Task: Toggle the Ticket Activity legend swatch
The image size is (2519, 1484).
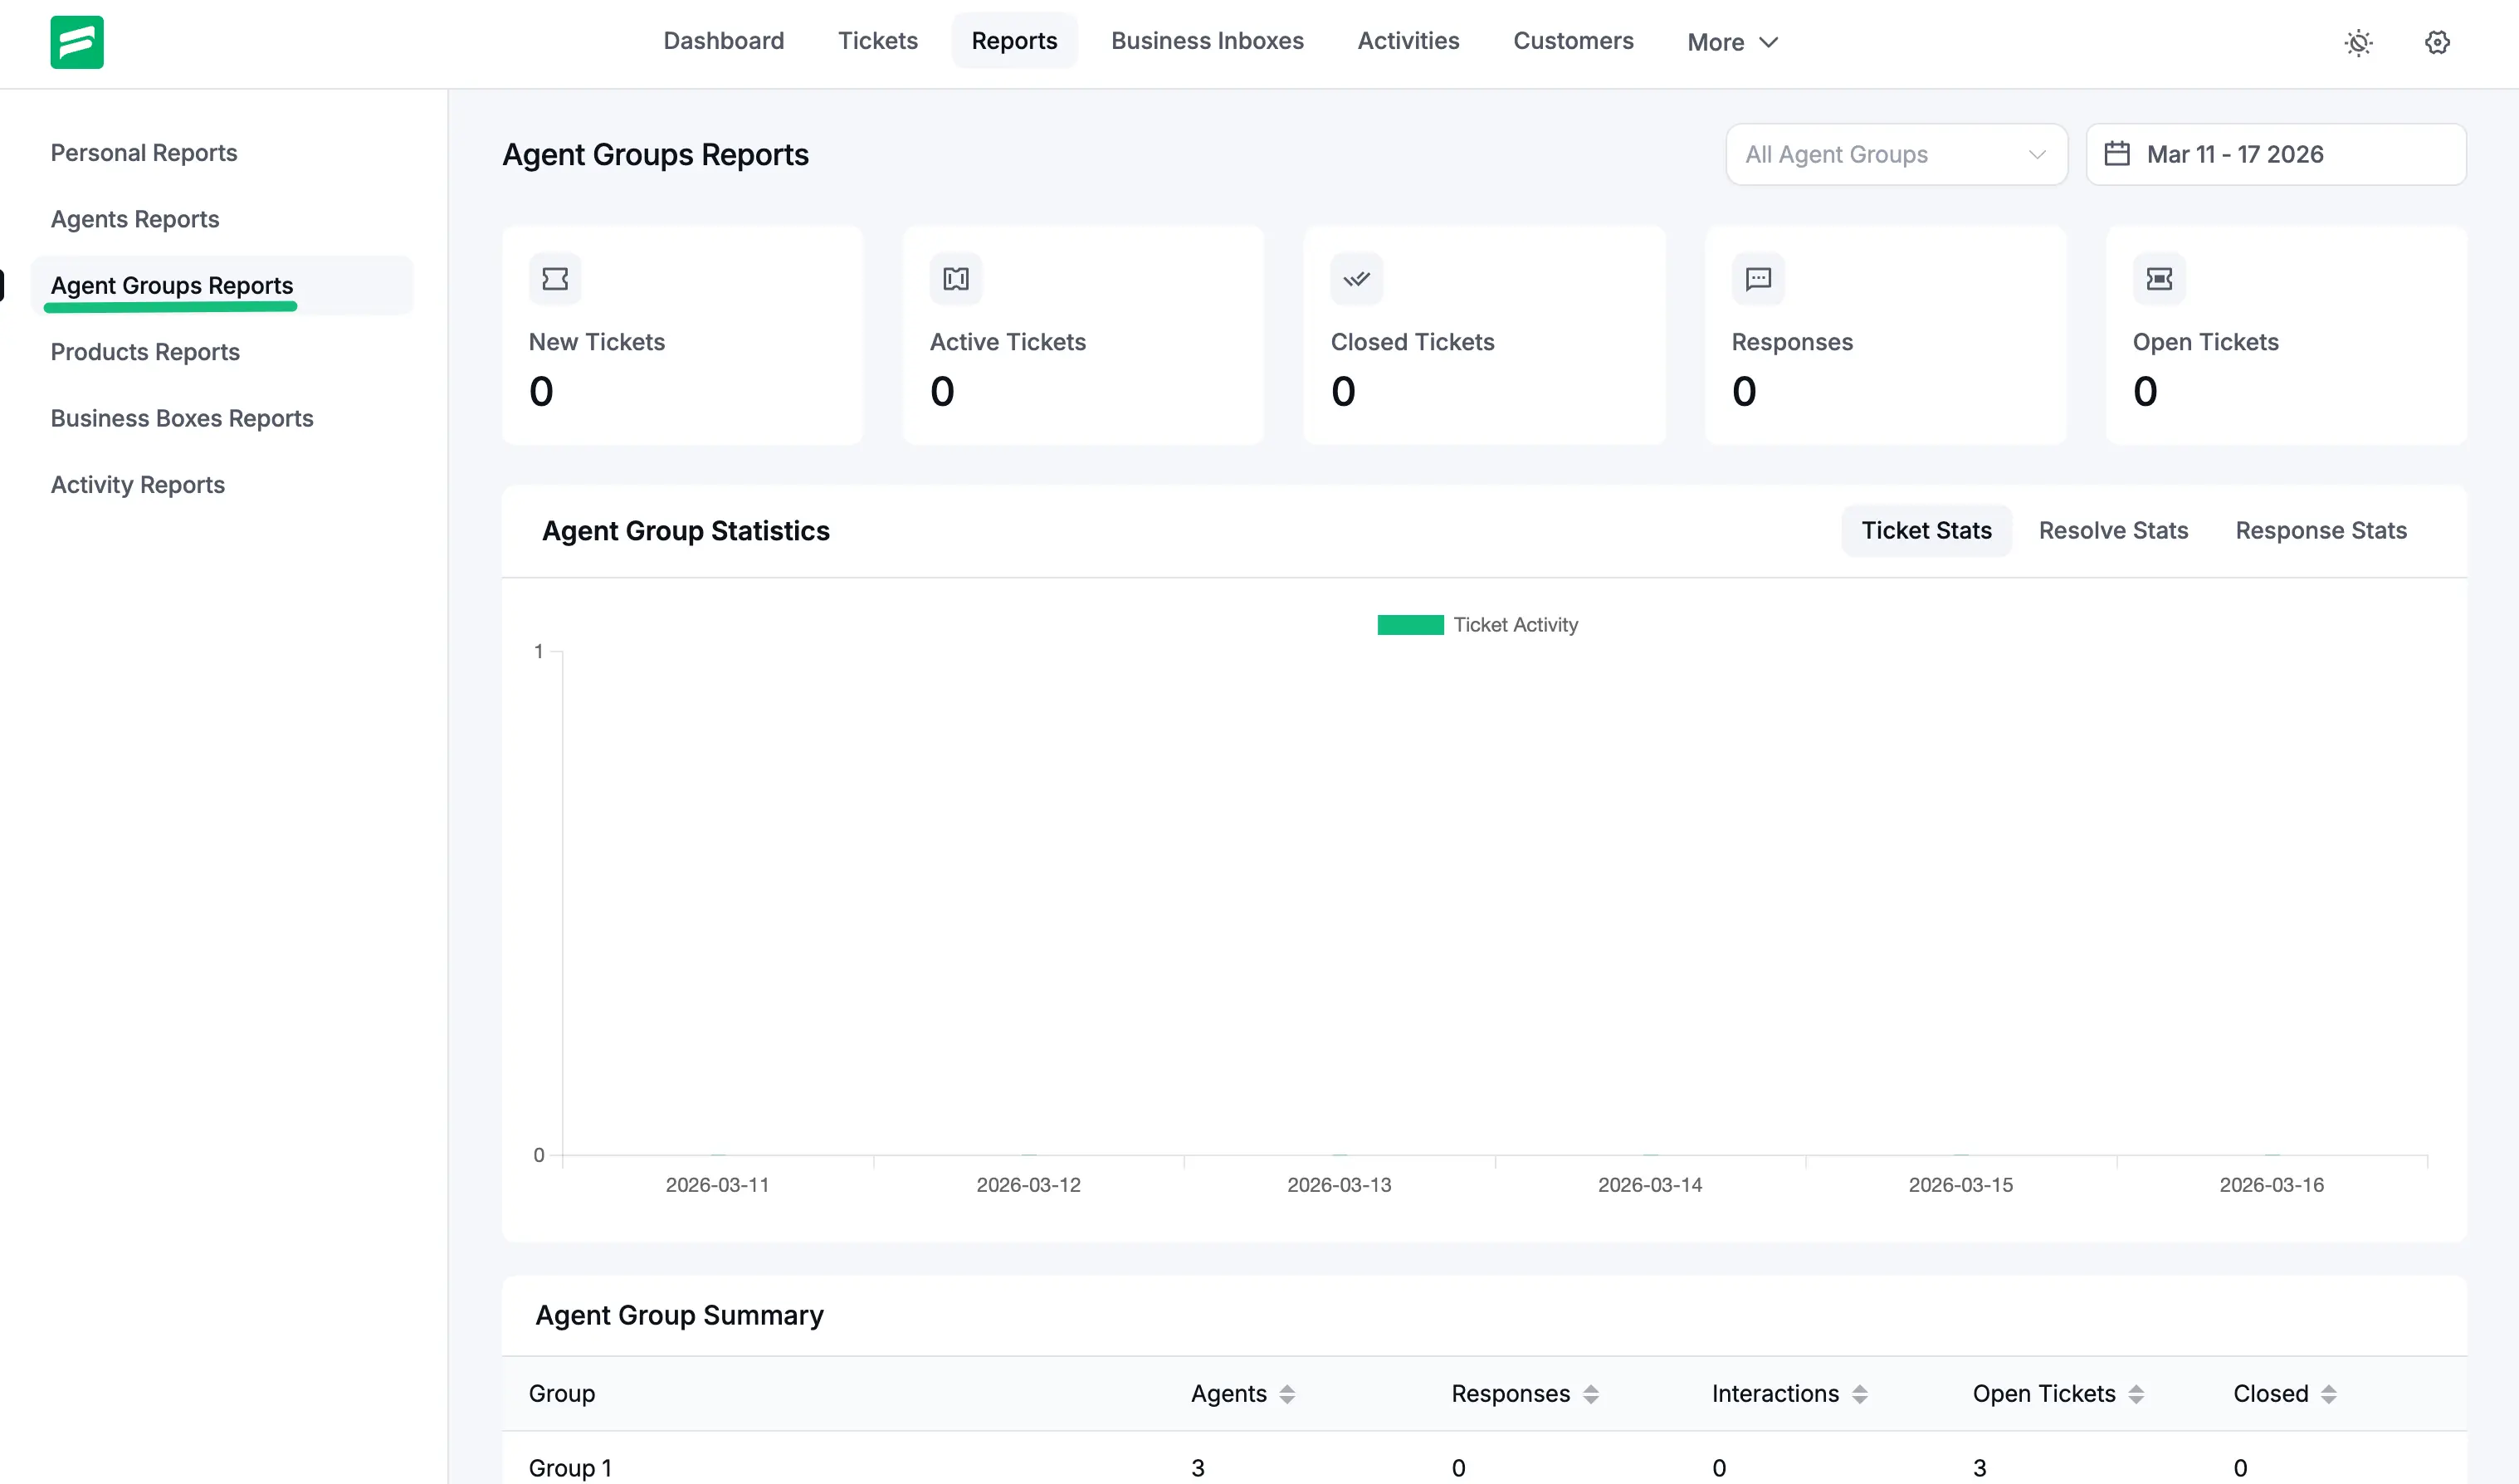Action: point(1409,625)
